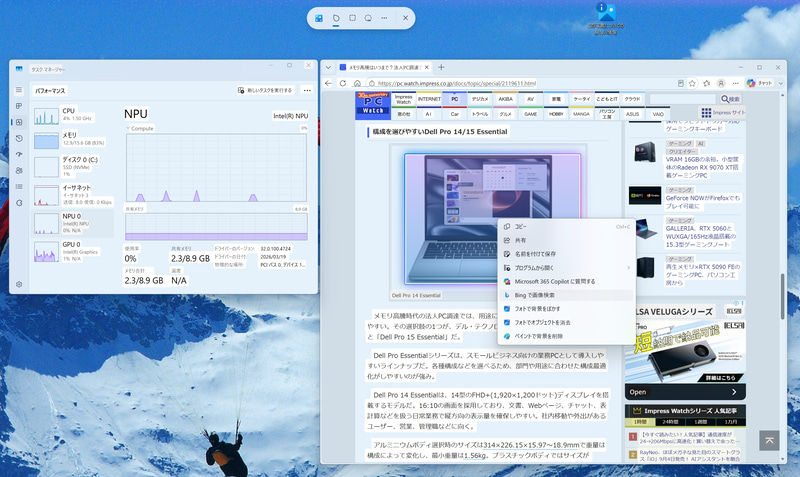Select the free-form snip mode in capture toolbar
Screen dimensions: 800x477
coord(336,18)
